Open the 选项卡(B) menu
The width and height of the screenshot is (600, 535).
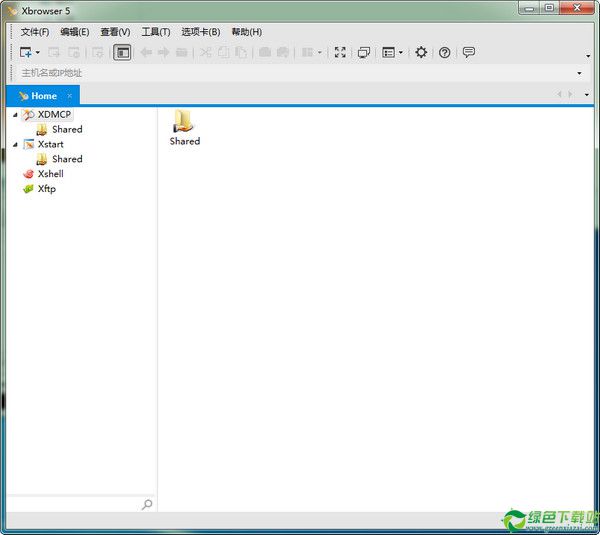click(x=201, y=32)
